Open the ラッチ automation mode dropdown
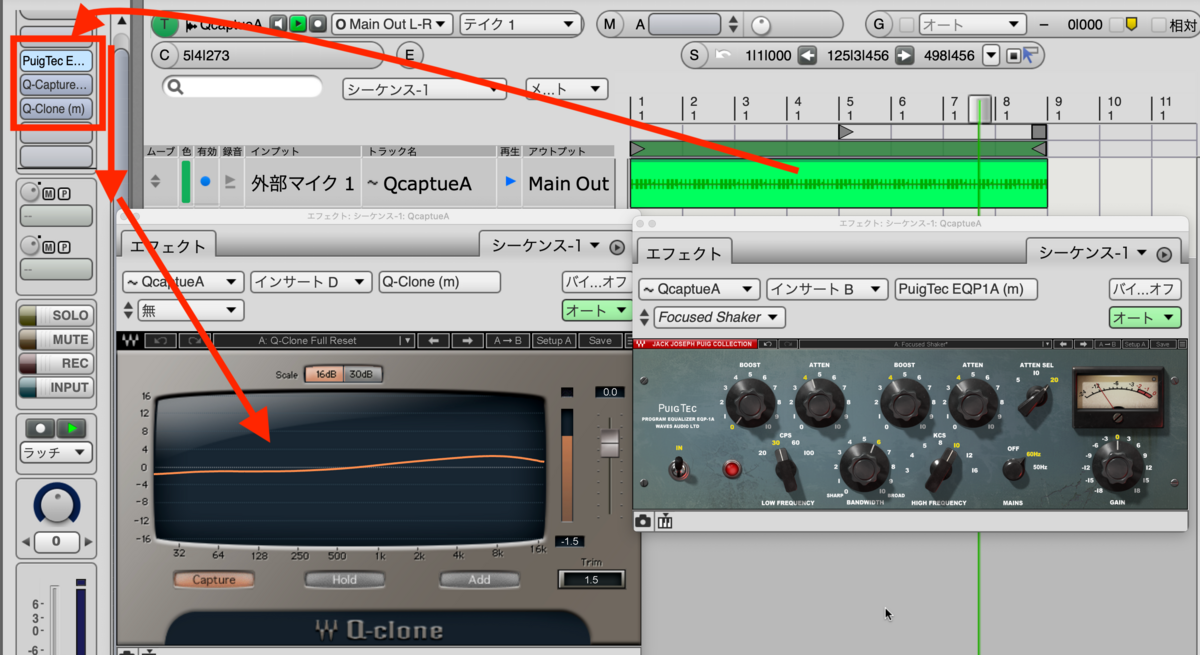The height and width of the screenshot is (655, 1200). click(x=56, y=453)
